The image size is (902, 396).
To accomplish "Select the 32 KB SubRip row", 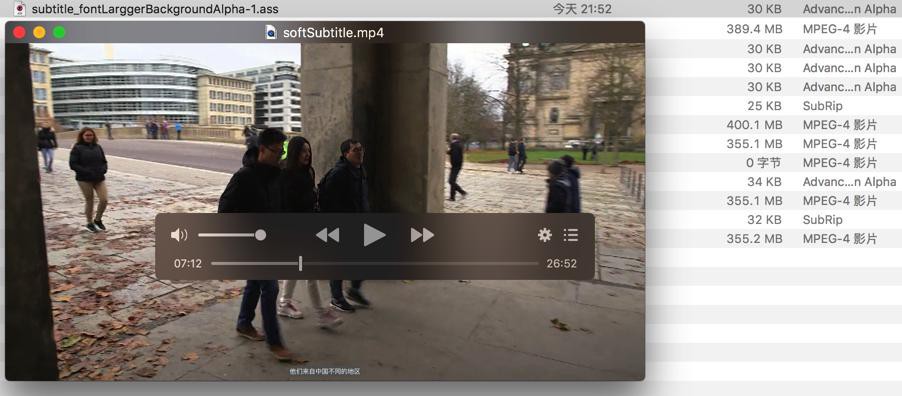I will pos(773,219).
